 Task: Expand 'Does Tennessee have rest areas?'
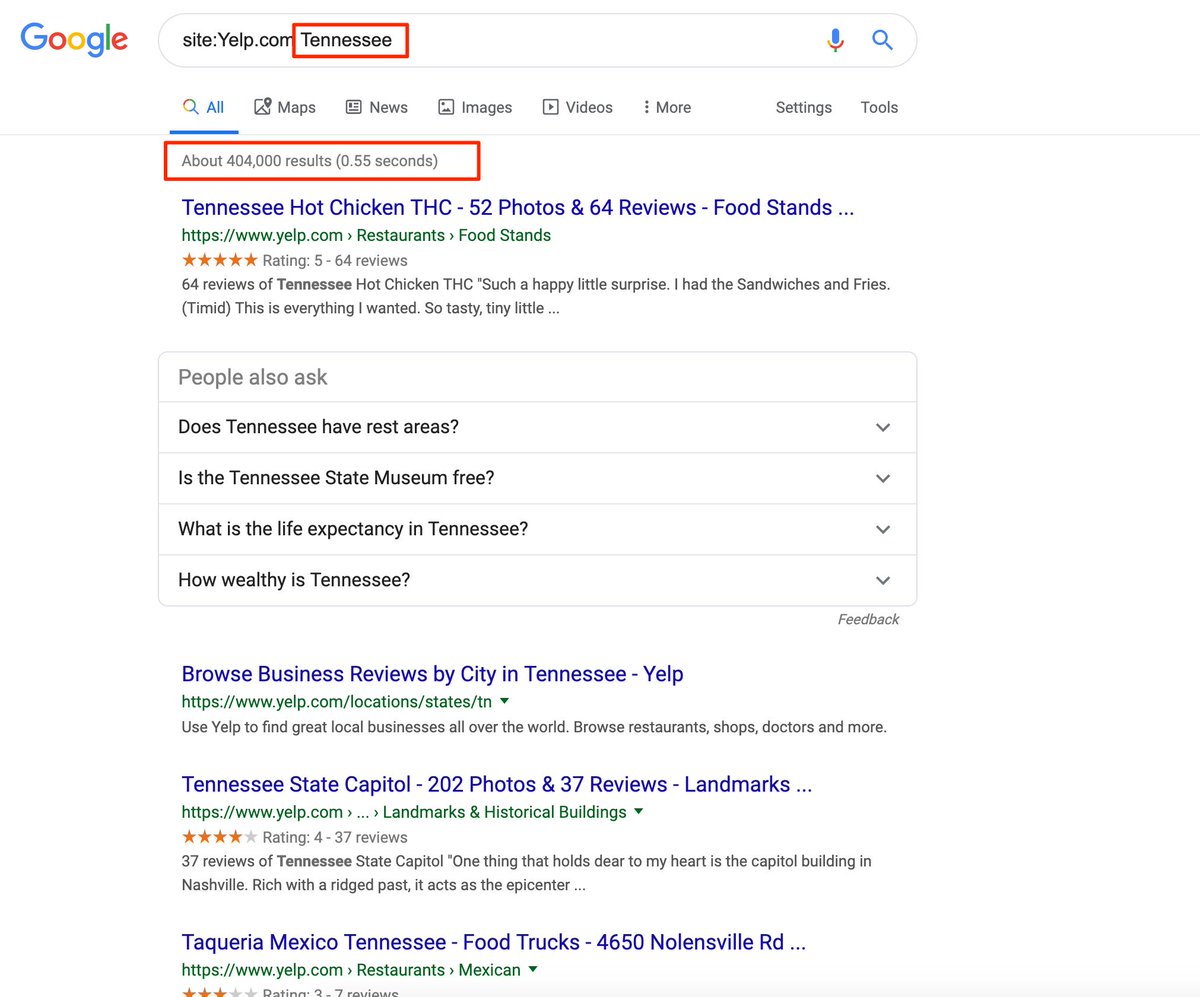point(537,427)
